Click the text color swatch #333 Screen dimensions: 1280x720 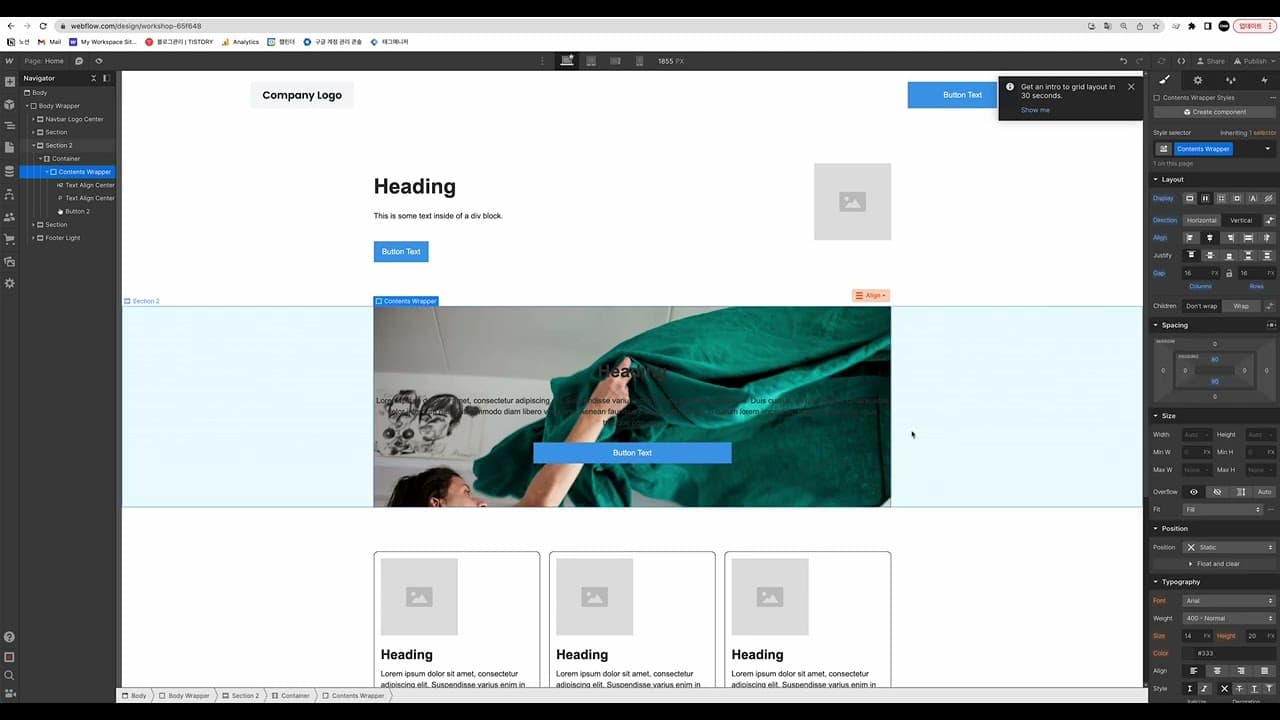[1189, 653]
